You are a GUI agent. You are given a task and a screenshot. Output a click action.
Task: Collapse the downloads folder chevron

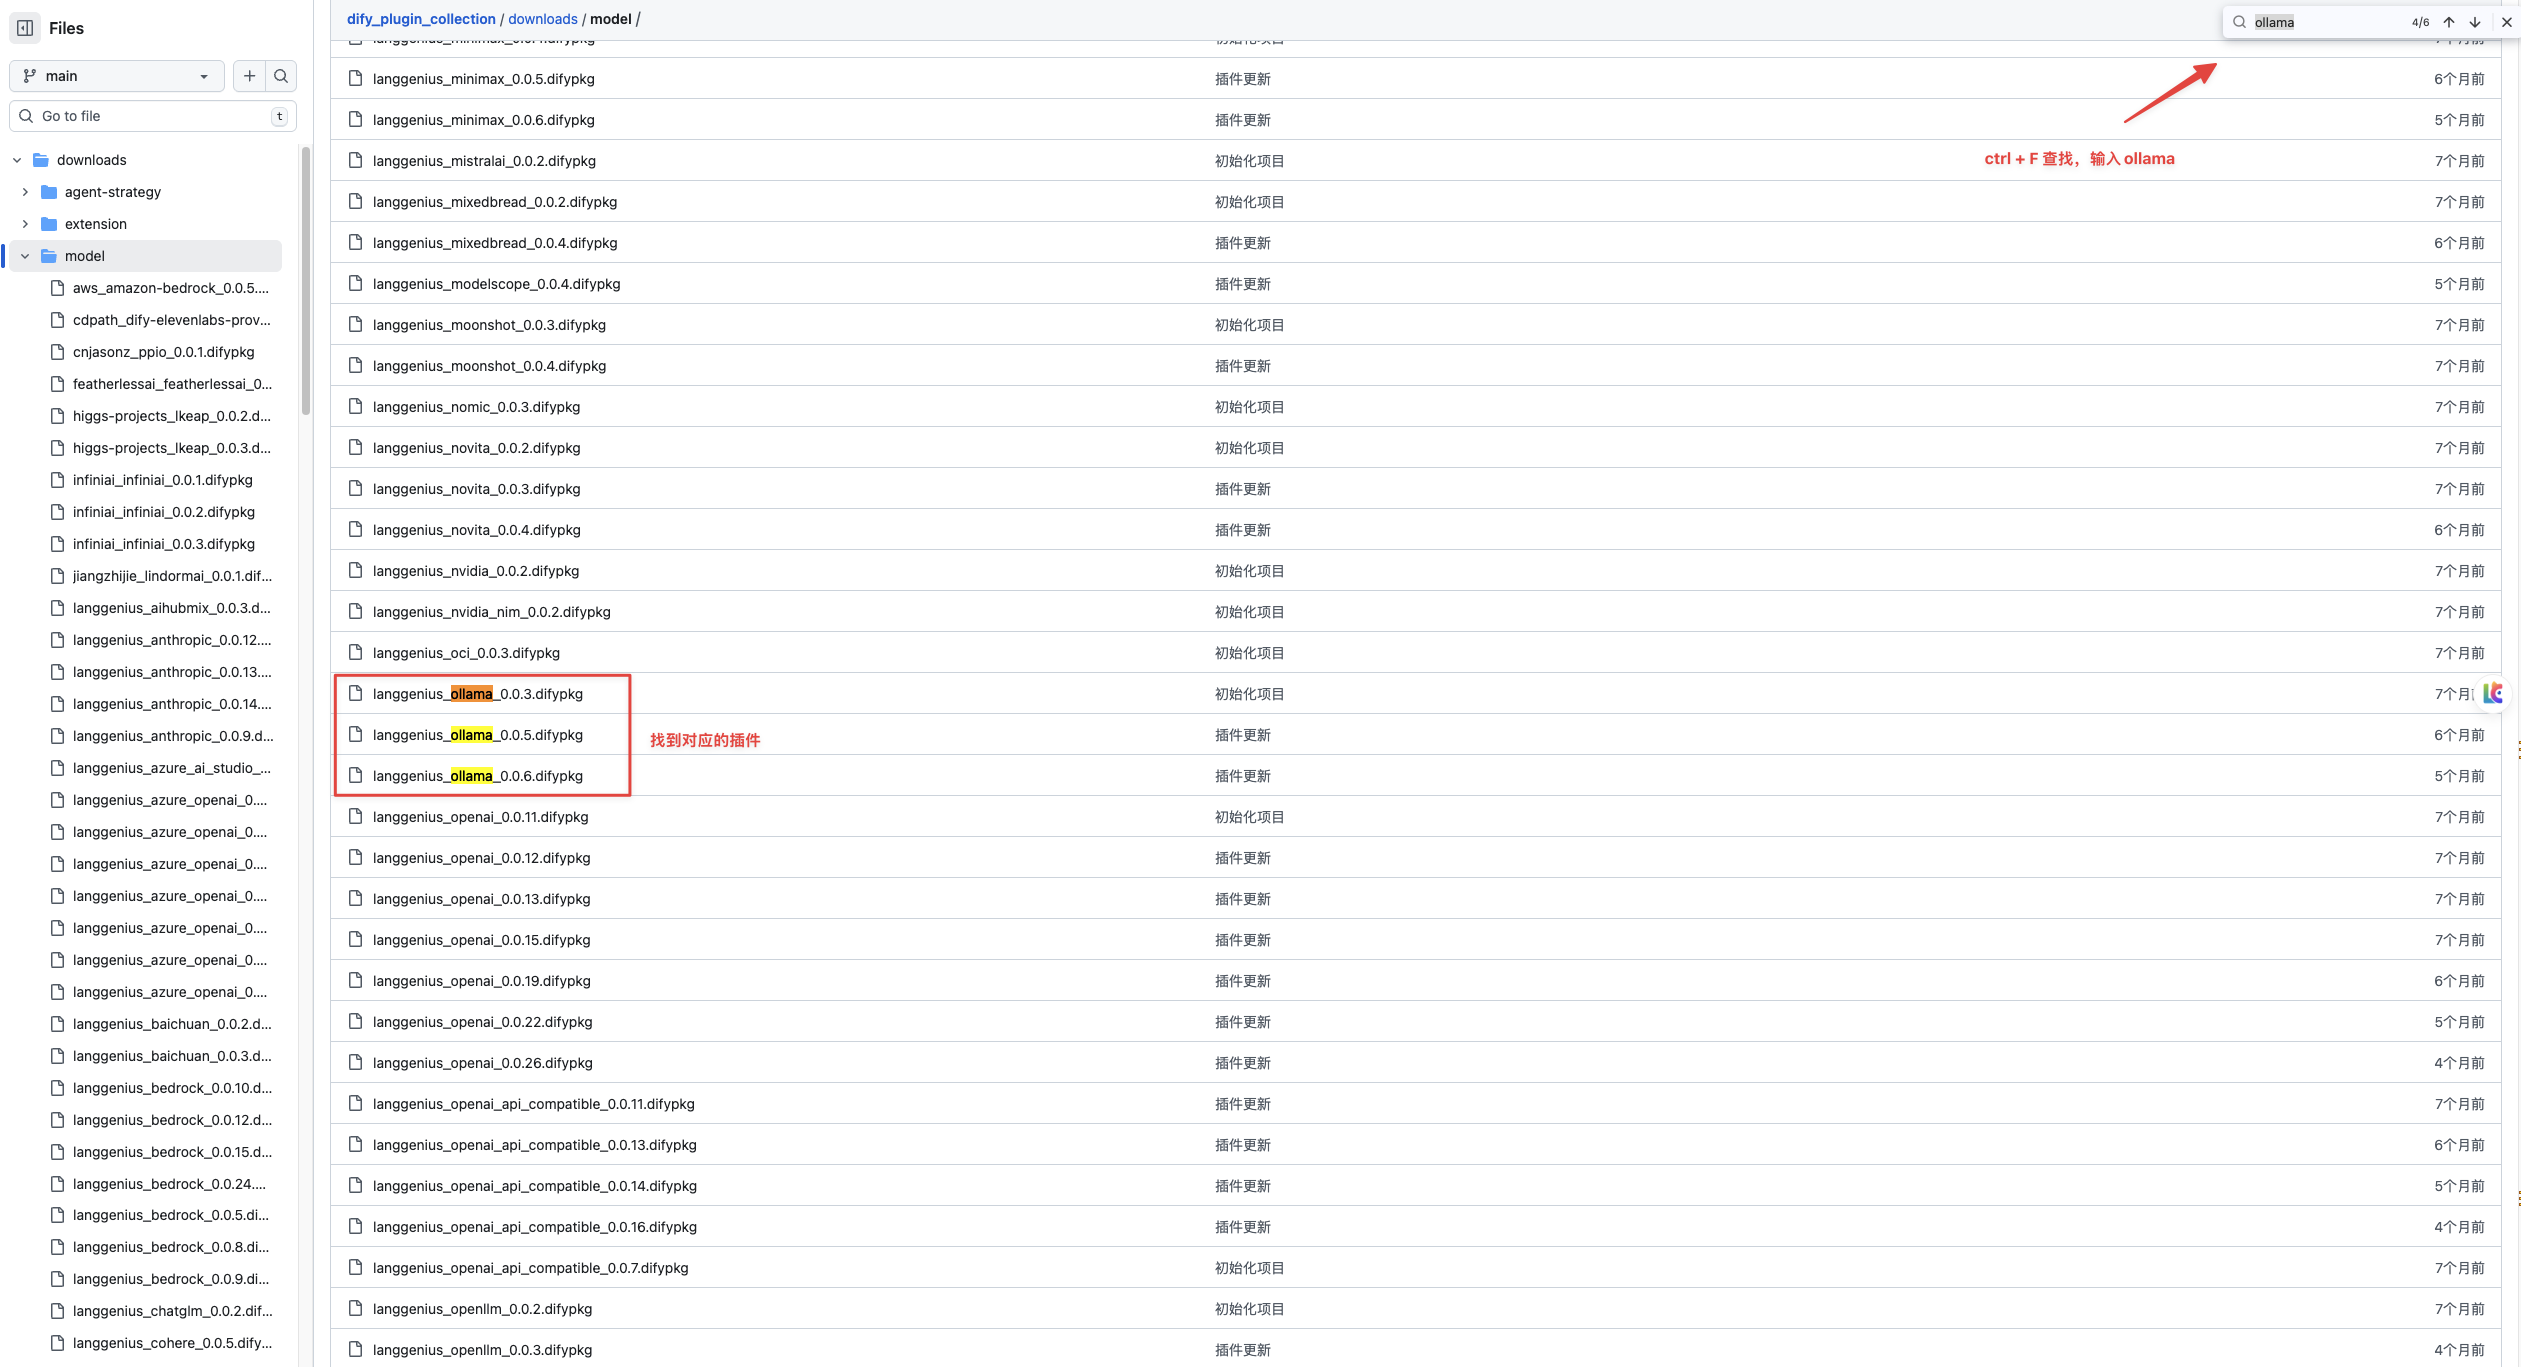pos(17,160)
